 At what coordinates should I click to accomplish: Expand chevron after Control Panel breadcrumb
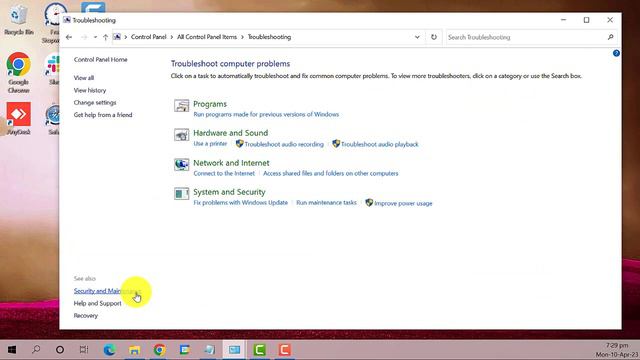pyautogui.click(x=171, y=37)
